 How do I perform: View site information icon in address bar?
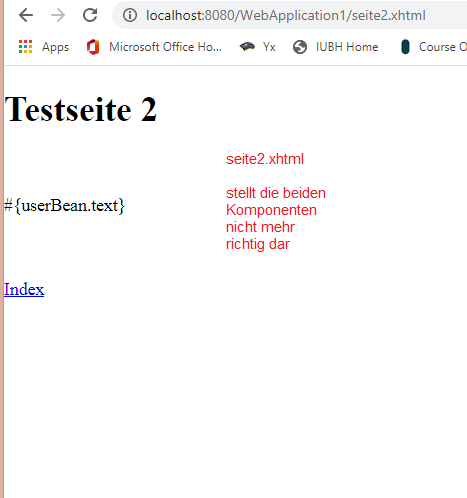tap(130, 15)
